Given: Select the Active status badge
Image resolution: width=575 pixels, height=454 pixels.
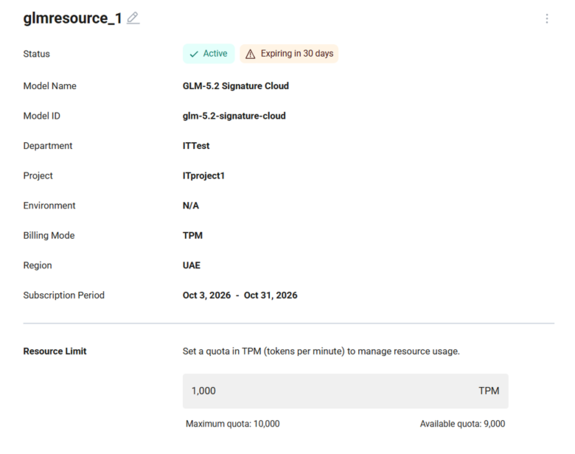Looking at the screenshot, I should 209,54.
